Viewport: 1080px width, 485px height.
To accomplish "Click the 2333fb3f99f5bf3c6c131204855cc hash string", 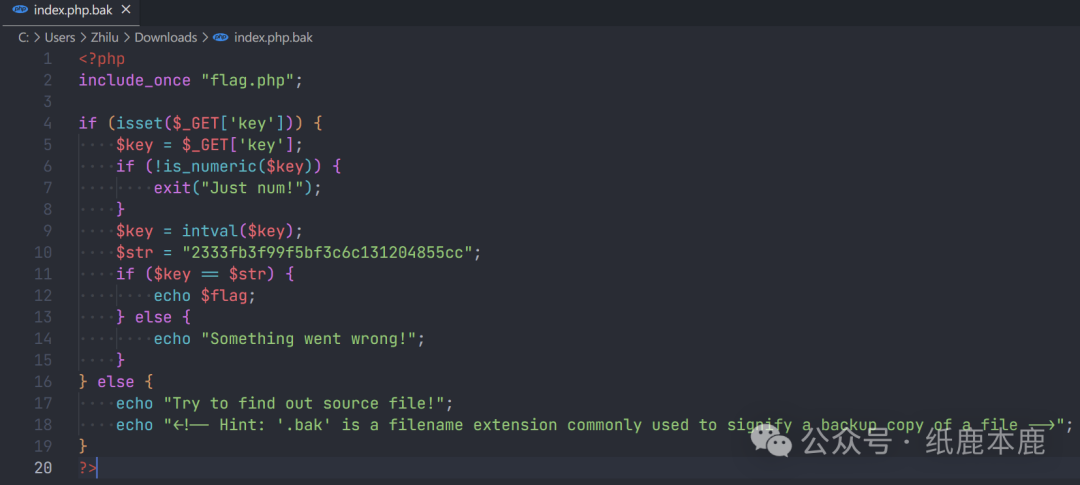I will pyautogui.click(x=322, y=252).
